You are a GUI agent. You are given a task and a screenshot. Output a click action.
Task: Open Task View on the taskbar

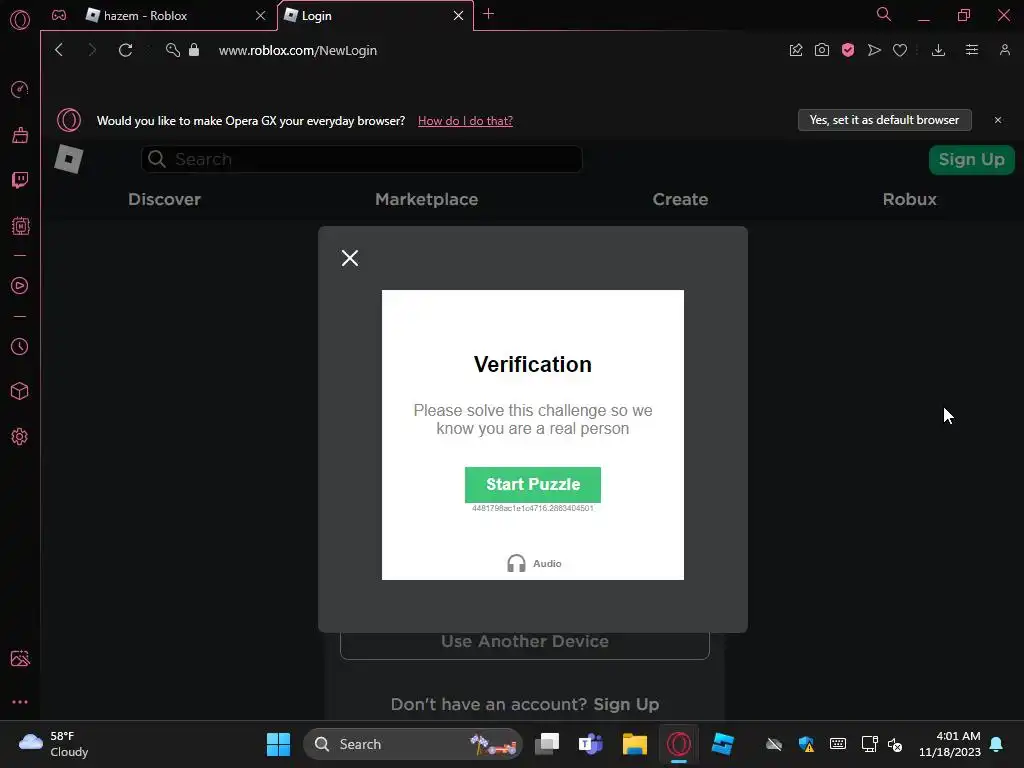pos(547,744)
